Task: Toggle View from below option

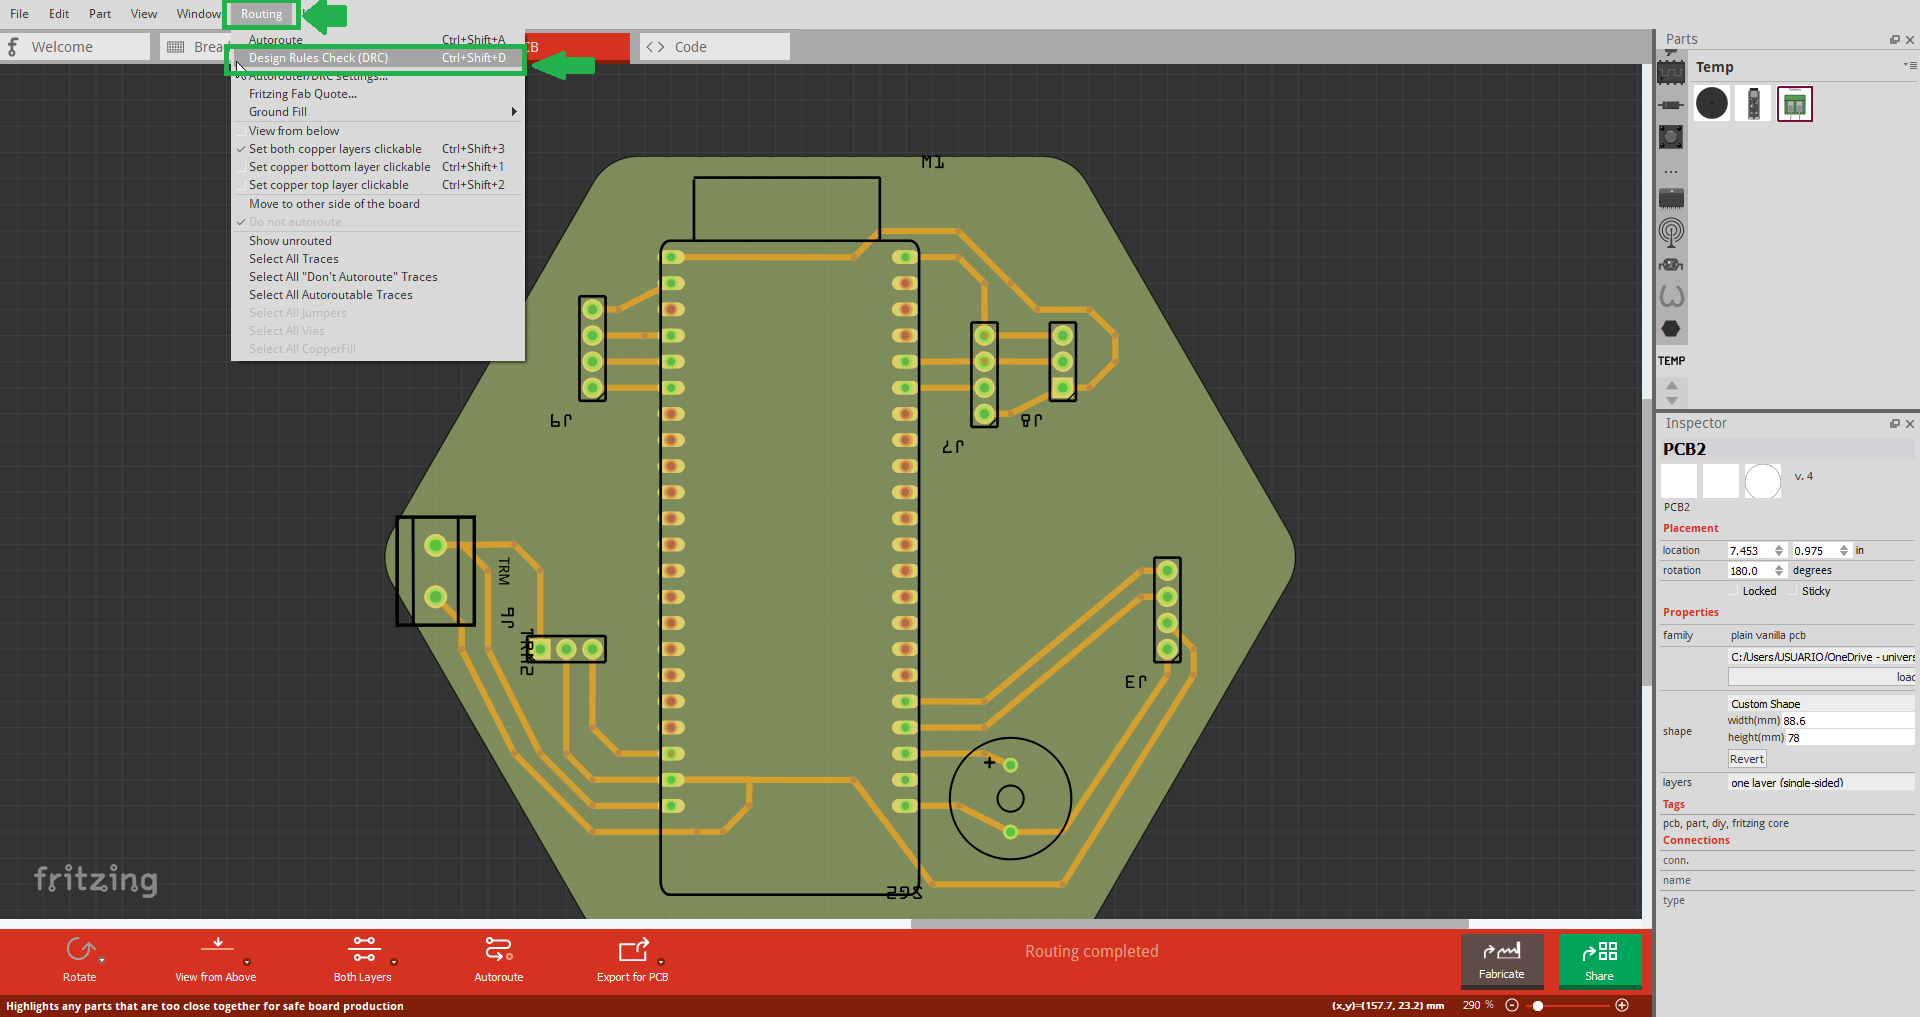Action: point(293,131)
